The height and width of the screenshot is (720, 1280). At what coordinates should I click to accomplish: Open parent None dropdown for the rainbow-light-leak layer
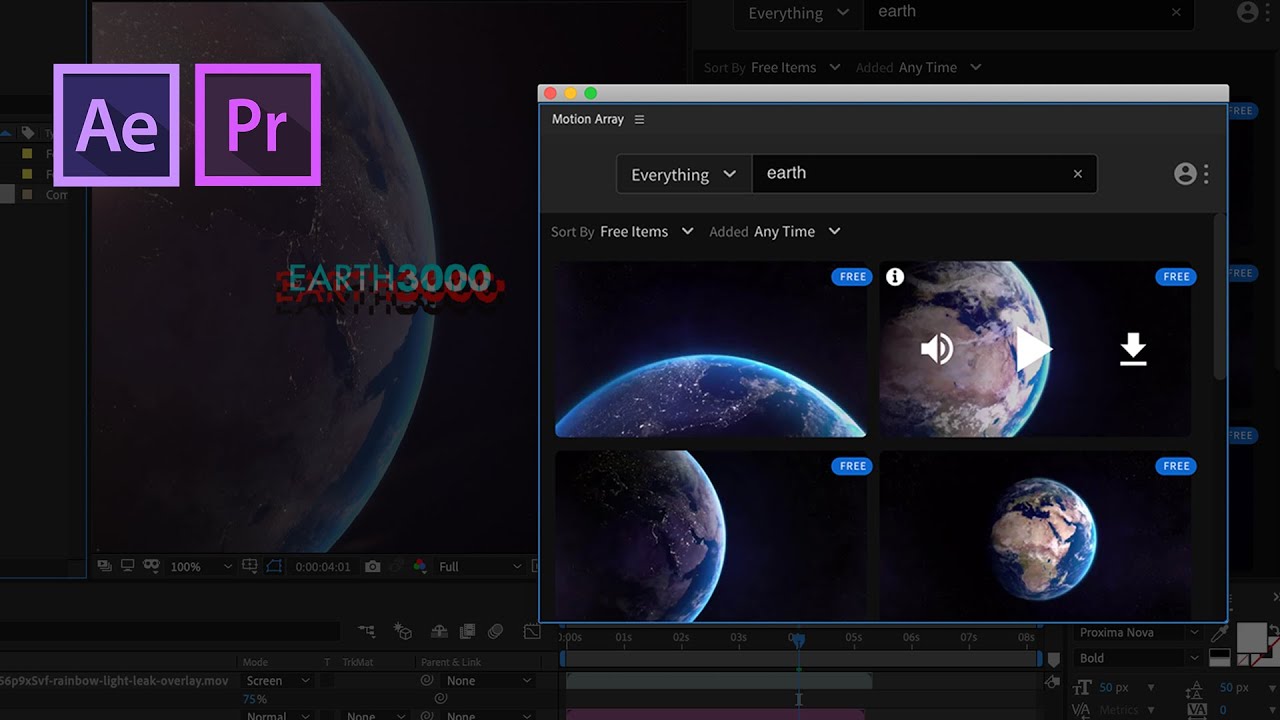click(489, 681)
